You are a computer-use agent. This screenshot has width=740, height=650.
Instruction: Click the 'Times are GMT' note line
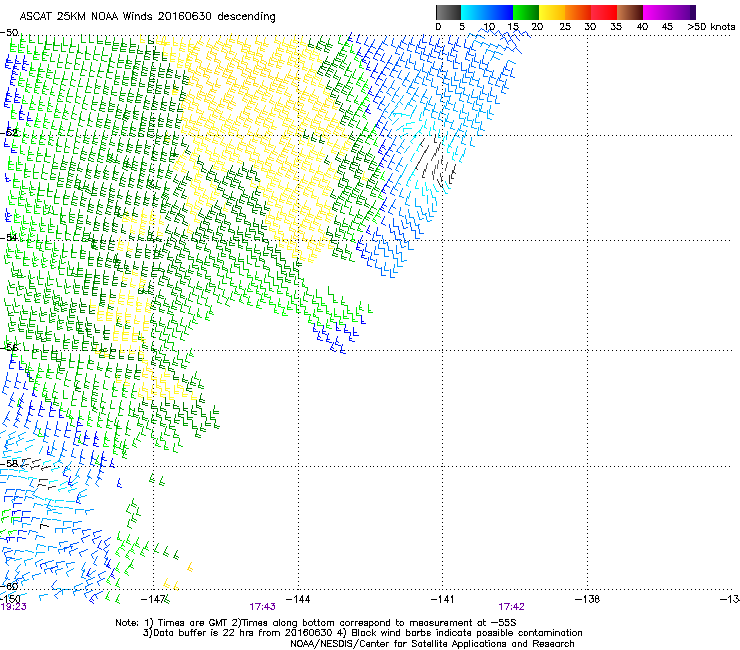click(315, 623)
